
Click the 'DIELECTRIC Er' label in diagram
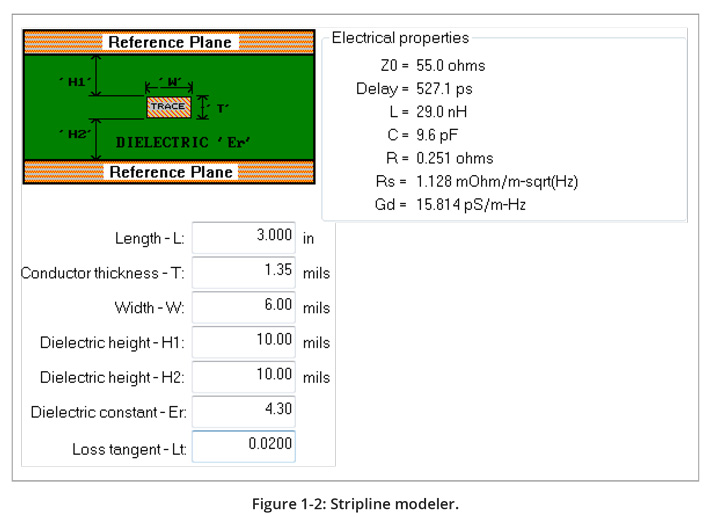(x=183, y=142)
